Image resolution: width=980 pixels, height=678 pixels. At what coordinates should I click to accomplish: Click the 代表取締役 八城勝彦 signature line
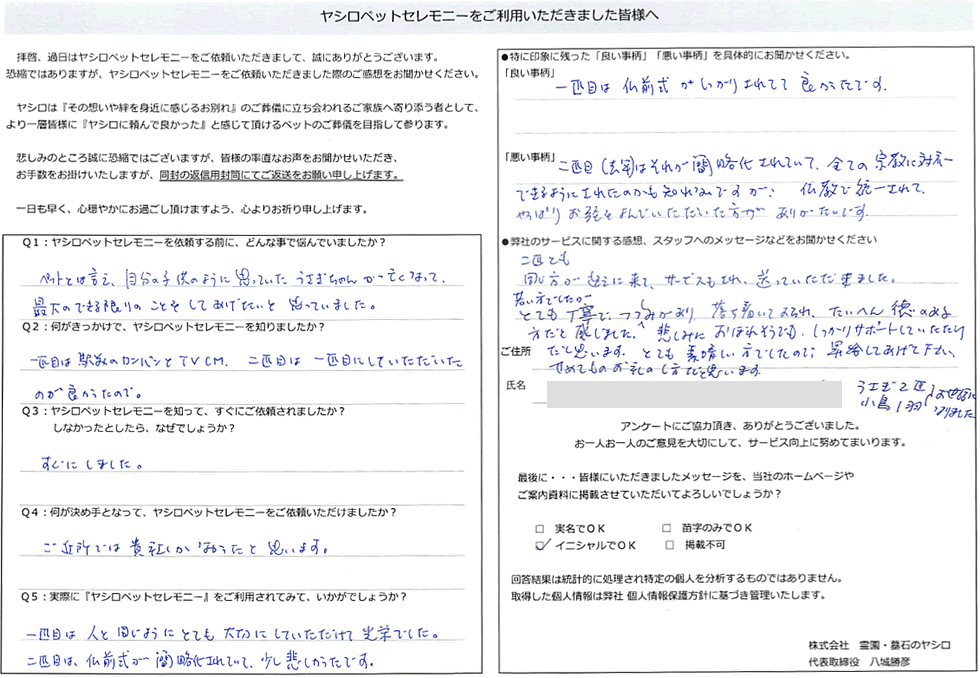click(877, 662)
